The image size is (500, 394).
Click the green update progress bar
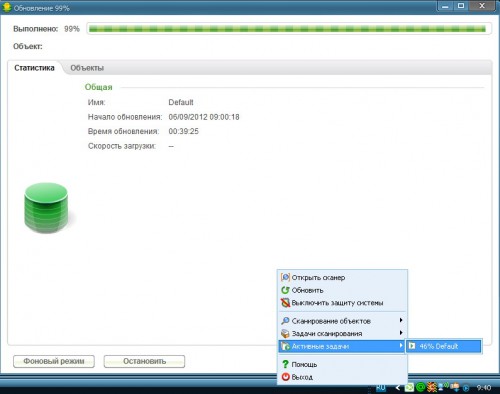(289, 29)
